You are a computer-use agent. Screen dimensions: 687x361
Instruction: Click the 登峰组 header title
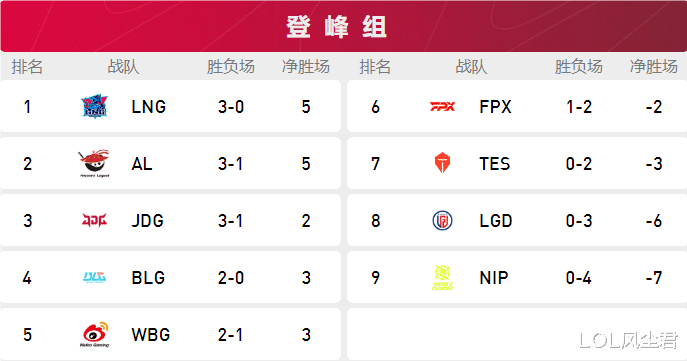pyautogui.click(x=336, y=27)
